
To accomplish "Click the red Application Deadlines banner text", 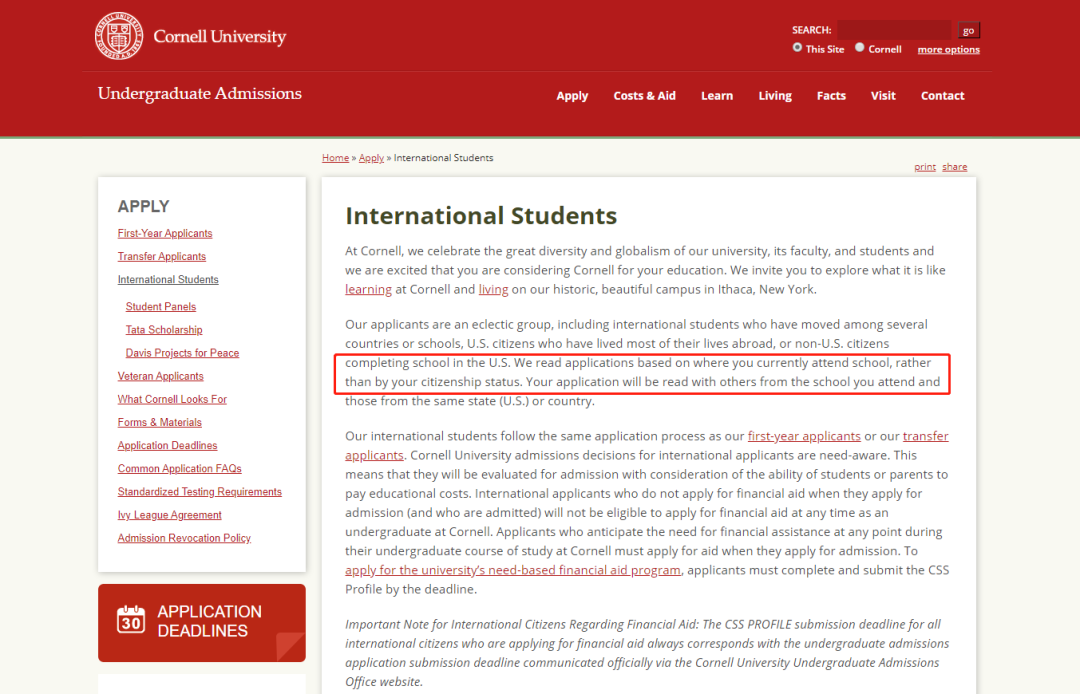I will pyautogui.click(x=209, y=621).
